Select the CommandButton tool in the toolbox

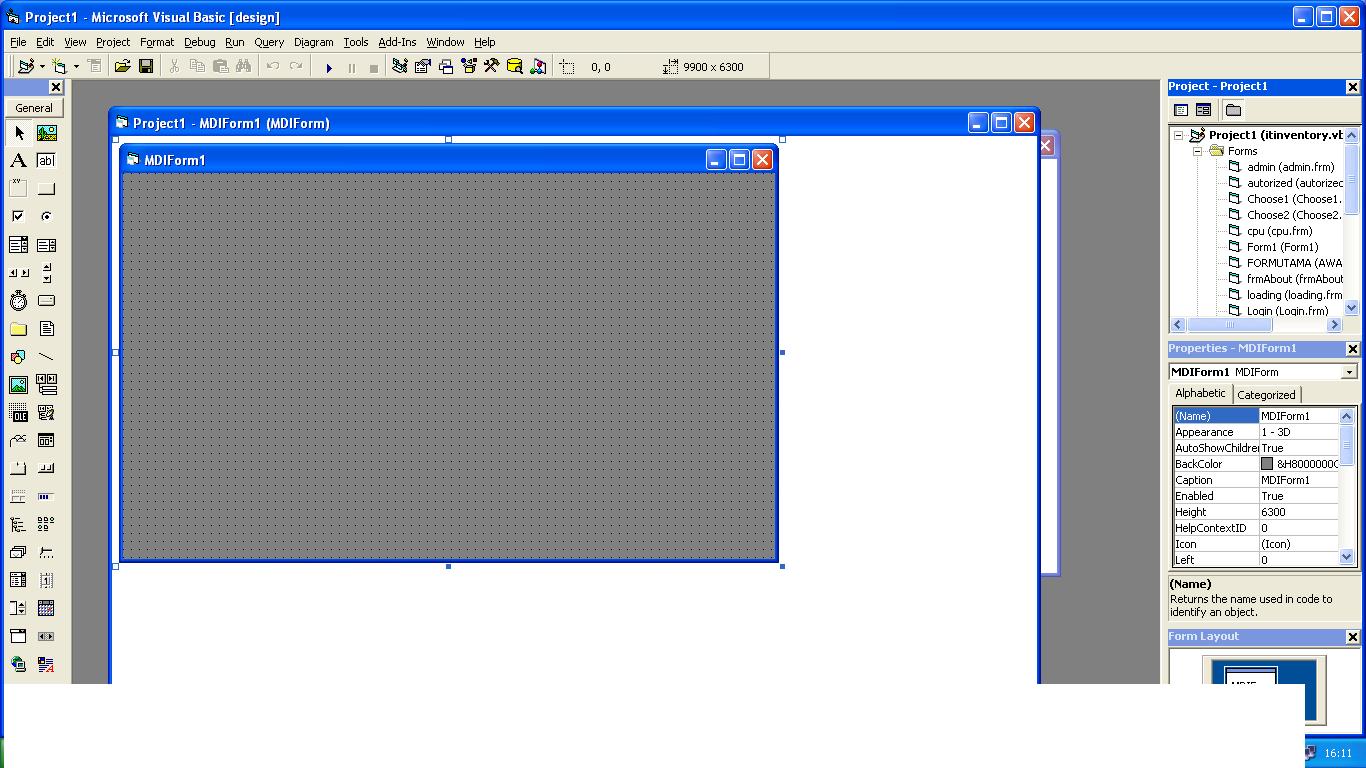pos(46,188)
